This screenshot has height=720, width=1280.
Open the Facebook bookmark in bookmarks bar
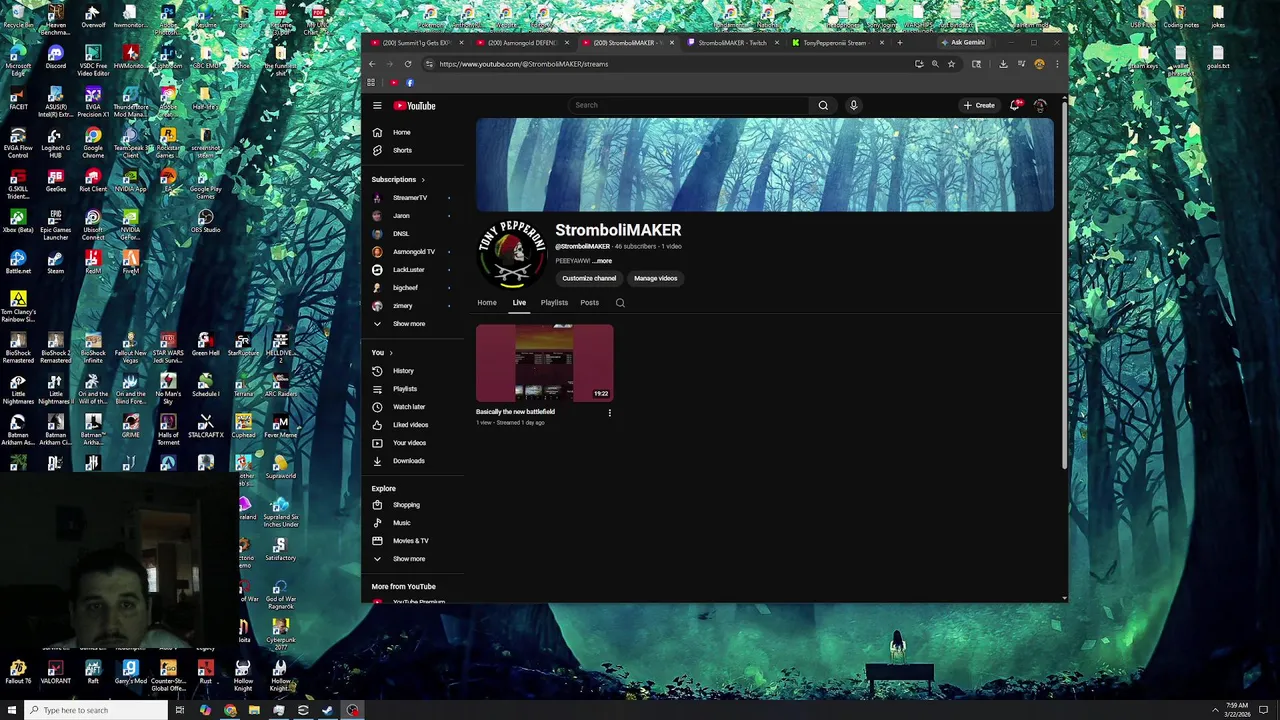click(x=410, y=83)
